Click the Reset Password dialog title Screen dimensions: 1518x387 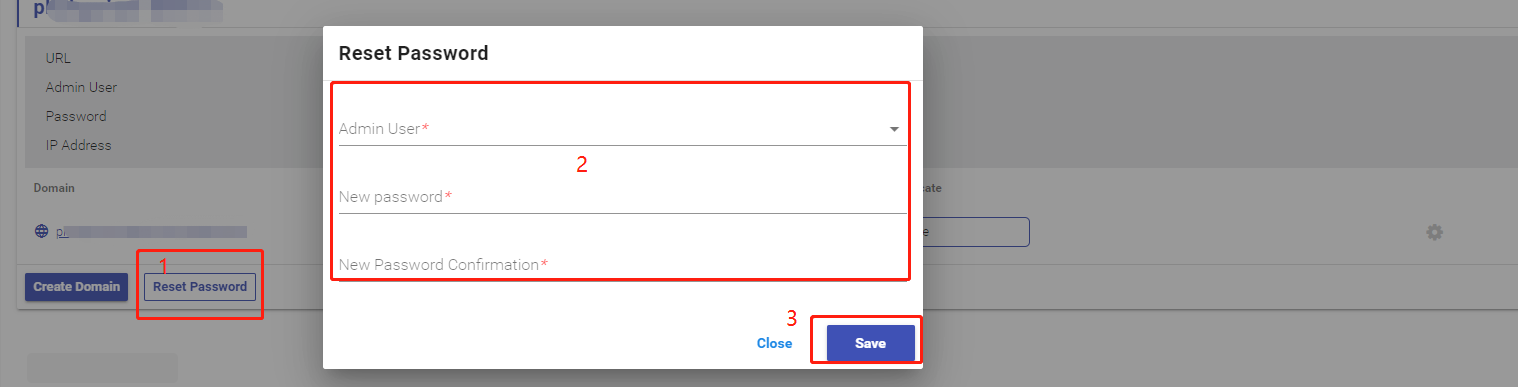pyautogui.click(x=414, y=53)
